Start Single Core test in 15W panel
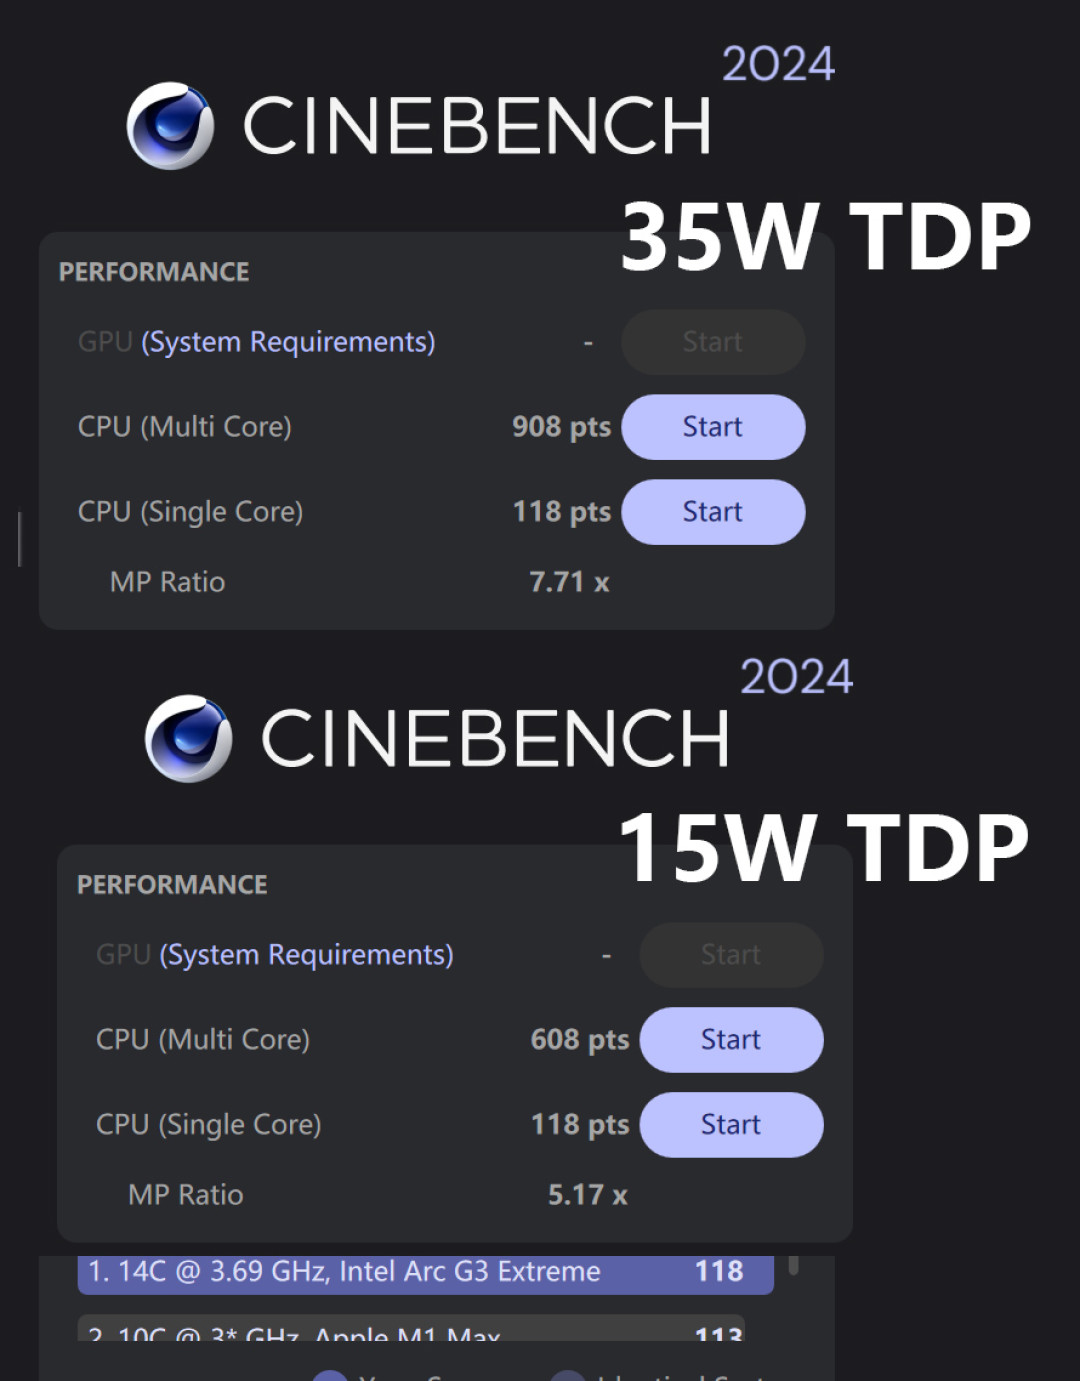 [731, 1125]
